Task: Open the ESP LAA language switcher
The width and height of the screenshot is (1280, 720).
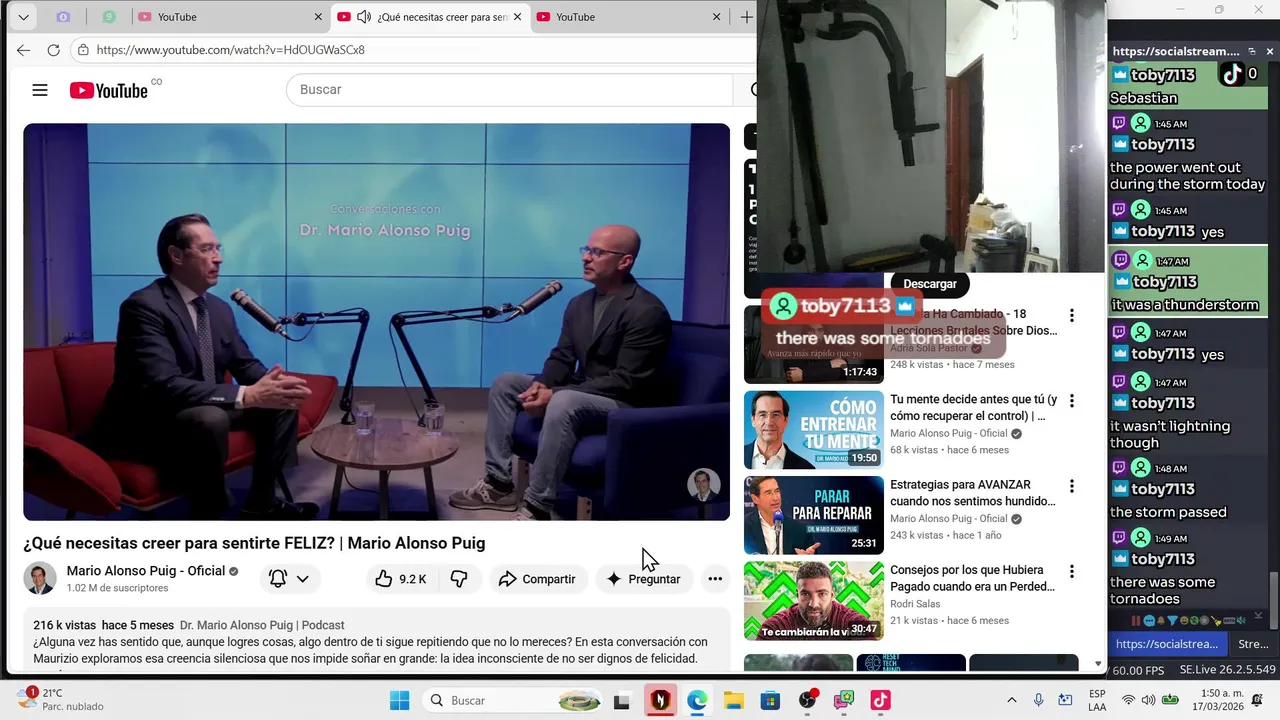Action: (1097, 700)
